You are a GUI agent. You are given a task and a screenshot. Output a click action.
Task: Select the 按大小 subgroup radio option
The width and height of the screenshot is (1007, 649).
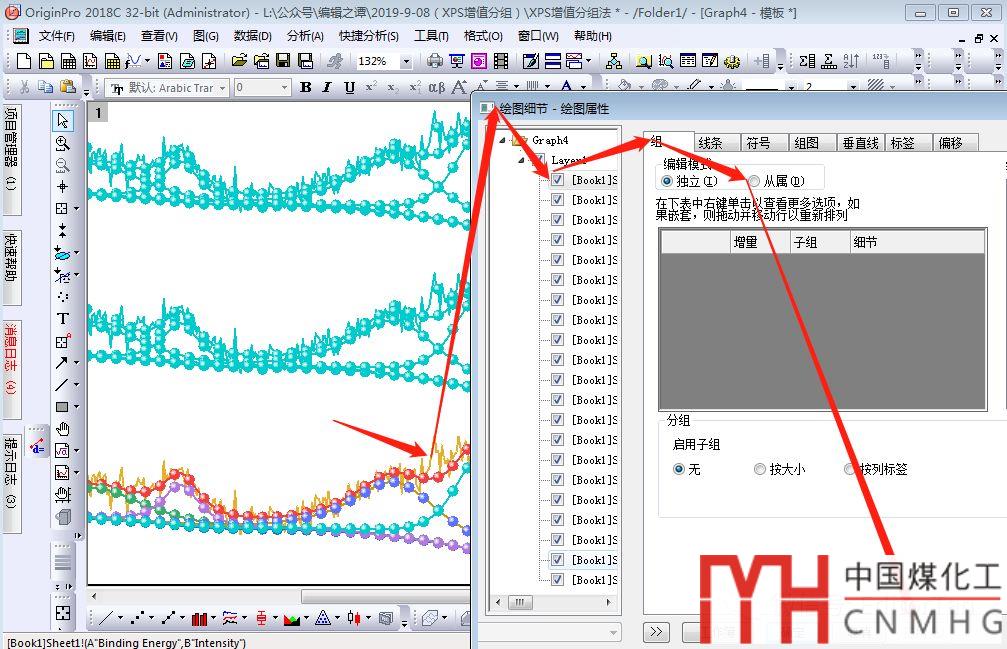coord(760,469)
